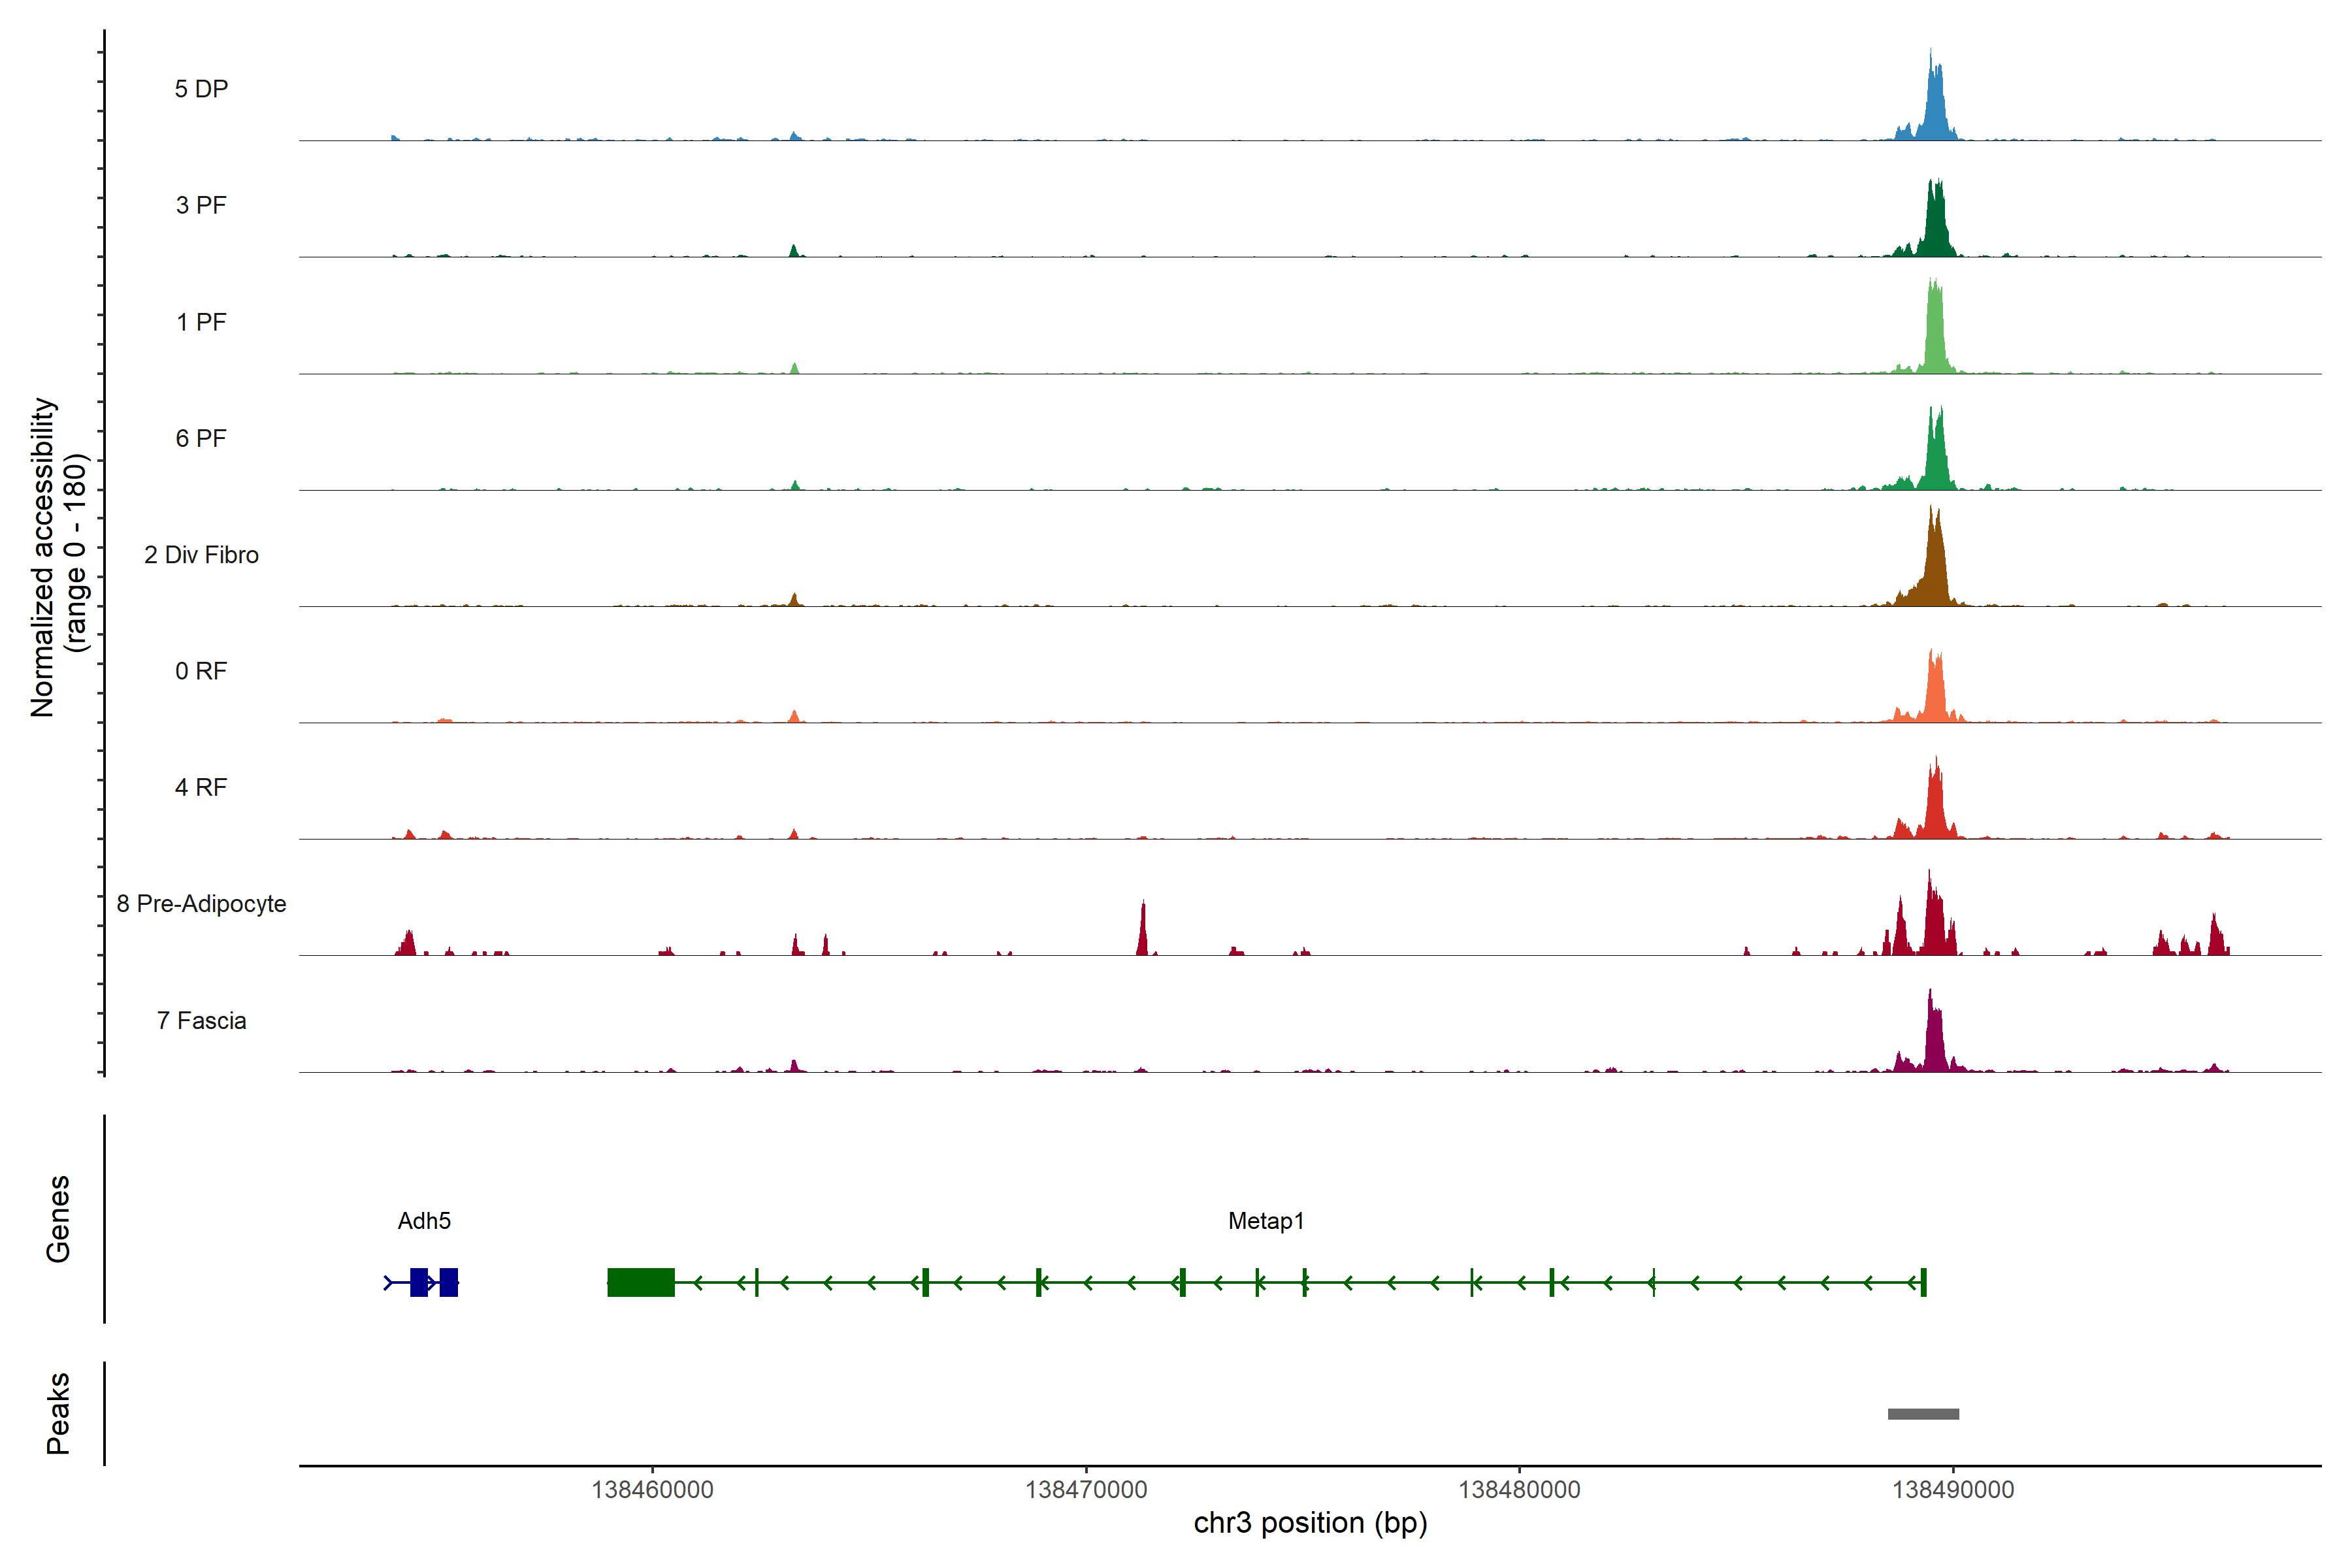Click the Metap1 gene name label
The width and height of the screenshot is (2352, 1568).
[x=1266, y=1221]
